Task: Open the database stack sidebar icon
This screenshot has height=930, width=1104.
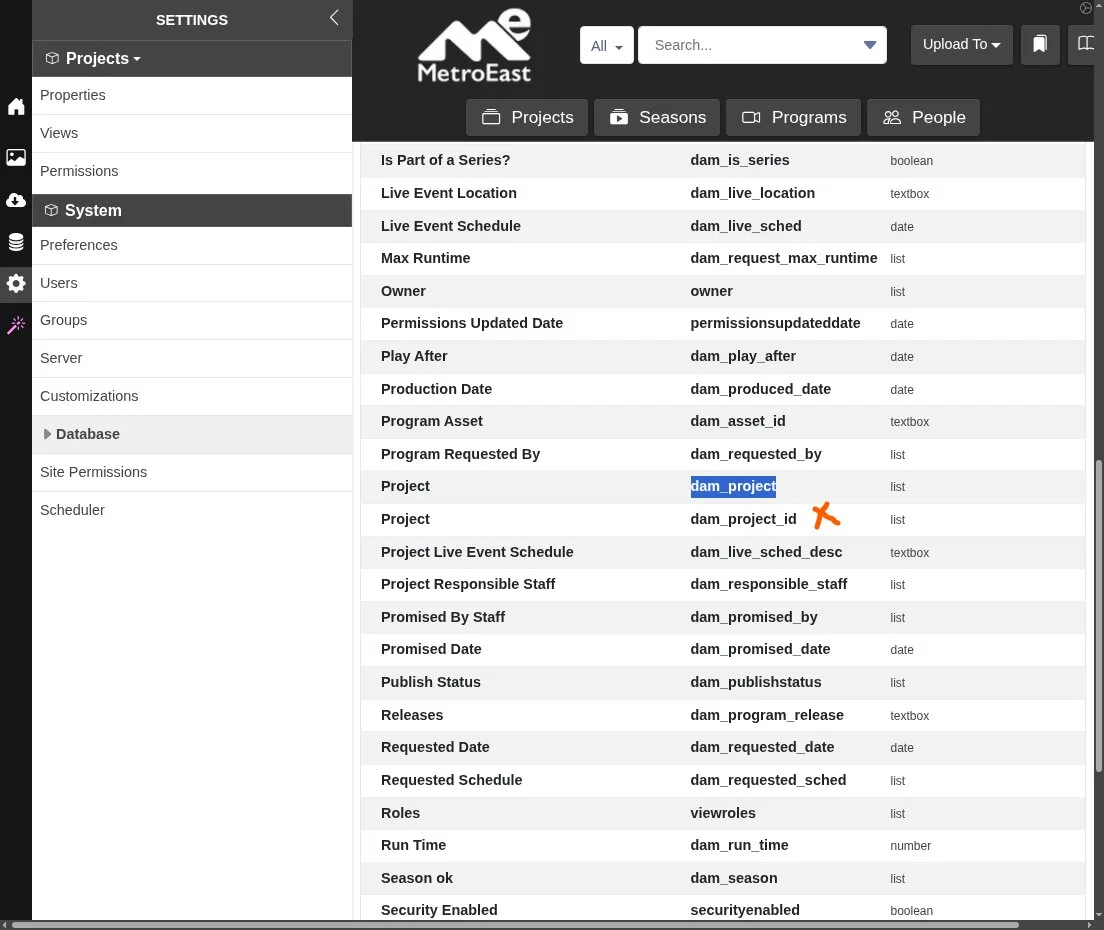Action: pyautogui.click(x=16, y=242)
